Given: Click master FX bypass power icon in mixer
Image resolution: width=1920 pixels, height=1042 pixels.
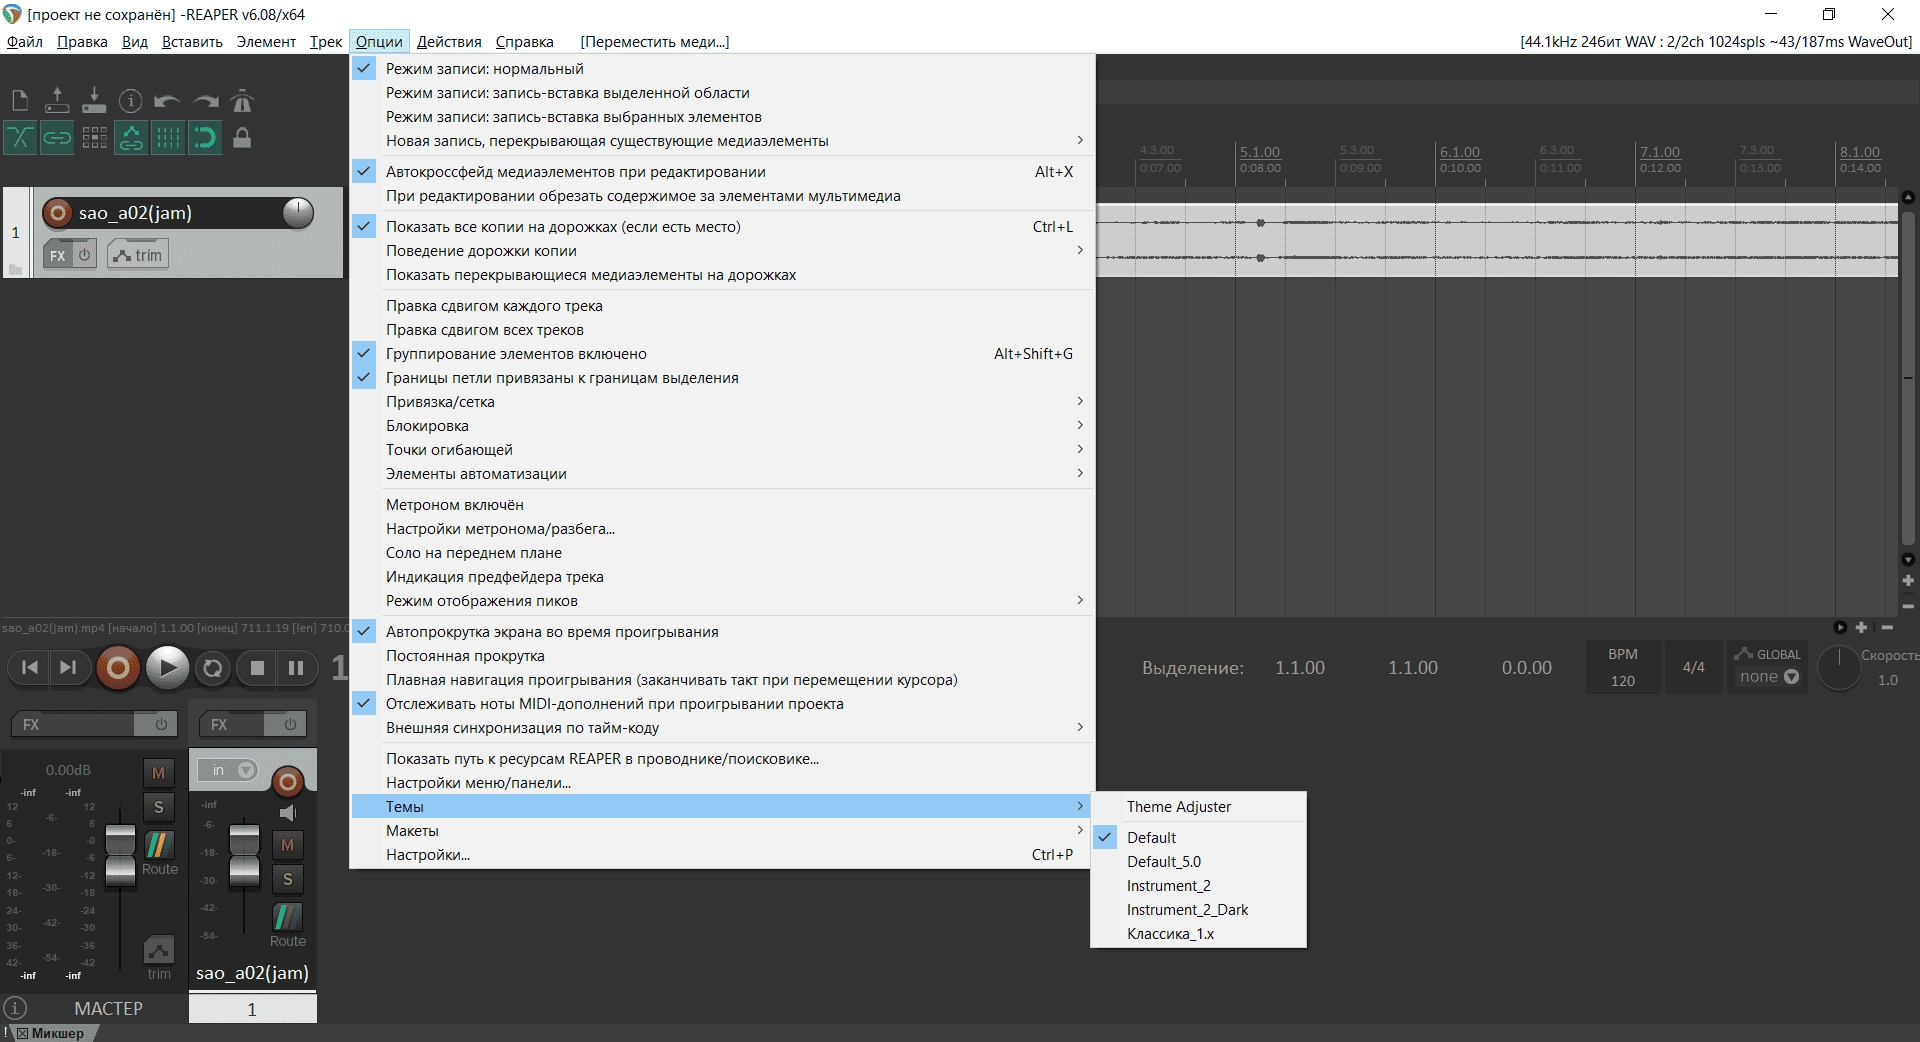Looking at the screenshot, I should tap(161, 724).
